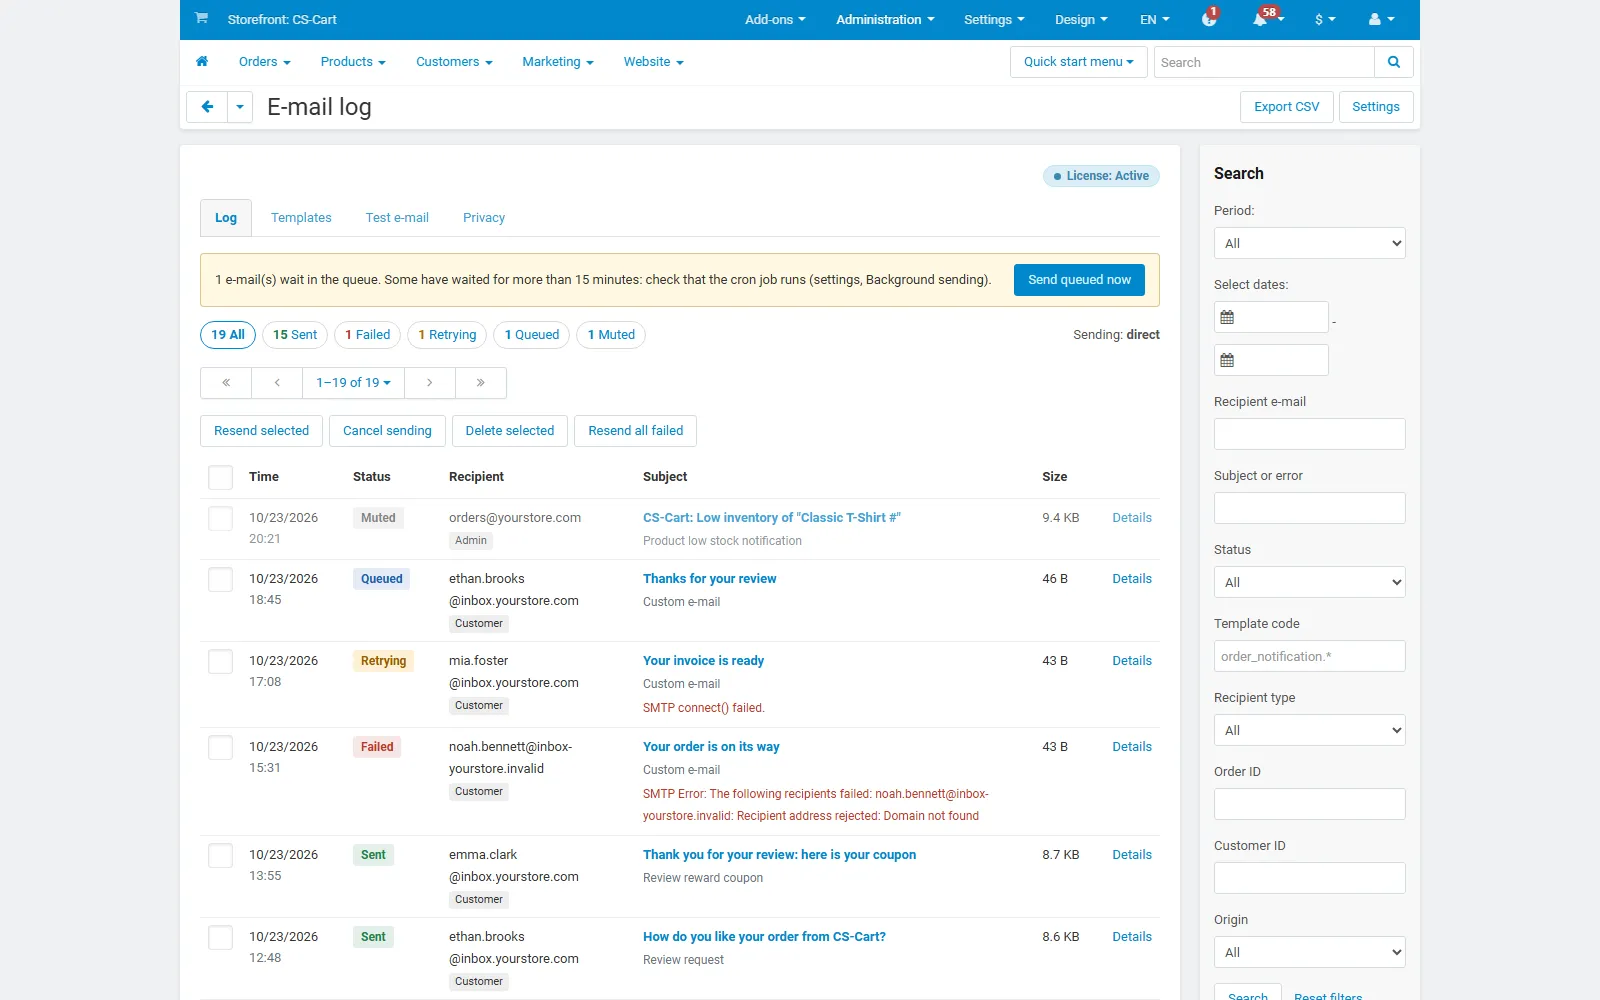
Task: Filter log by 1 Failed
Action: coord(368,335)
